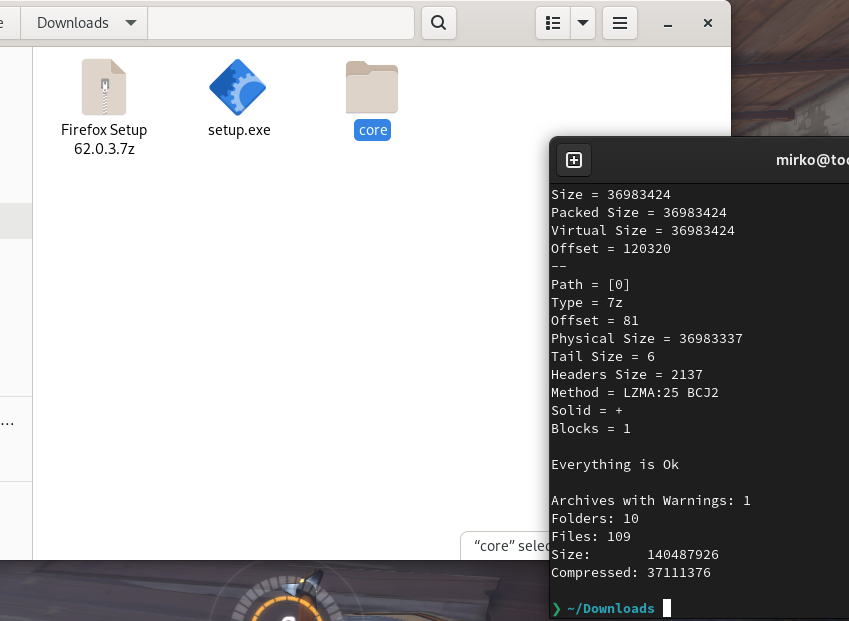
Task: Open the core folder
Action: click(371, 87)
